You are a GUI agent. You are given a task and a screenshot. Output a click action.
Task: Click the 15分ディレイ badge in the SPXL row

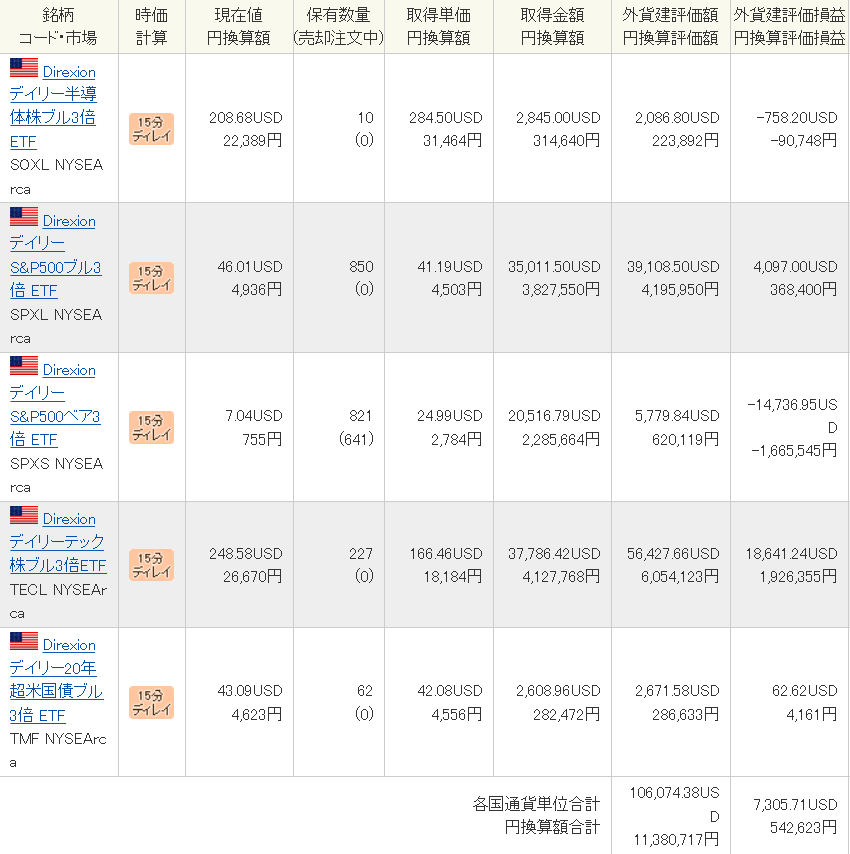click(151, 278)
